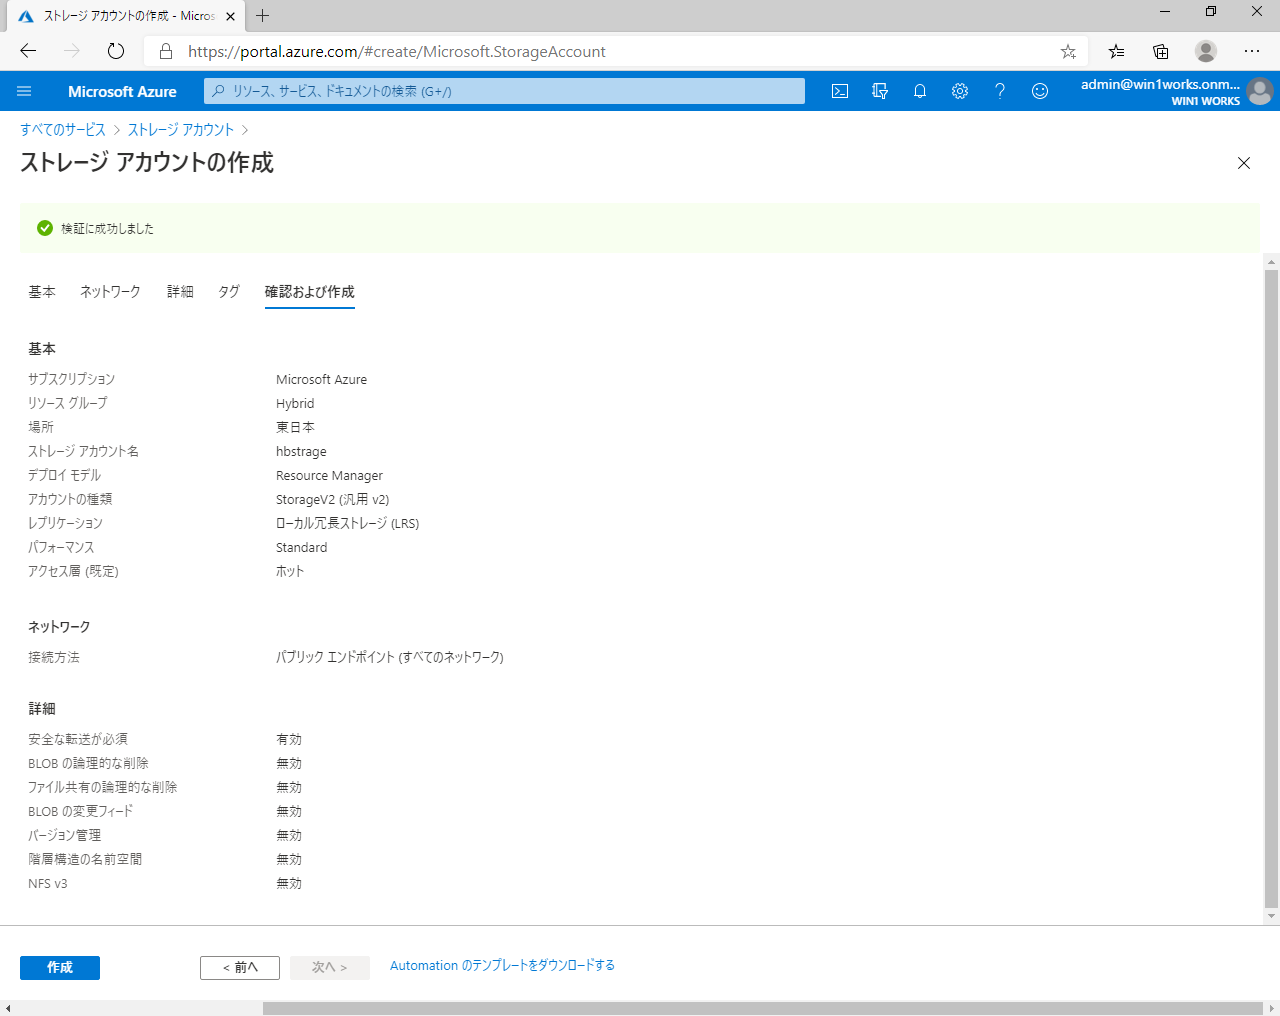The image size is (1280, 1016).
Task: Select the Microsoft Azure subscription value
Action: coord(321,380)
